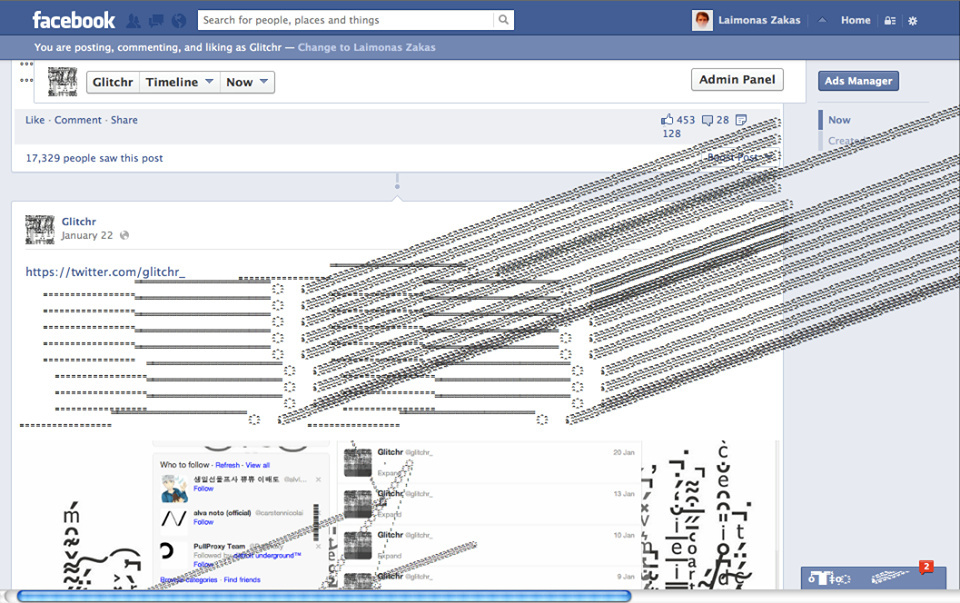Open the settings gear icon

(x=912, y=20)
